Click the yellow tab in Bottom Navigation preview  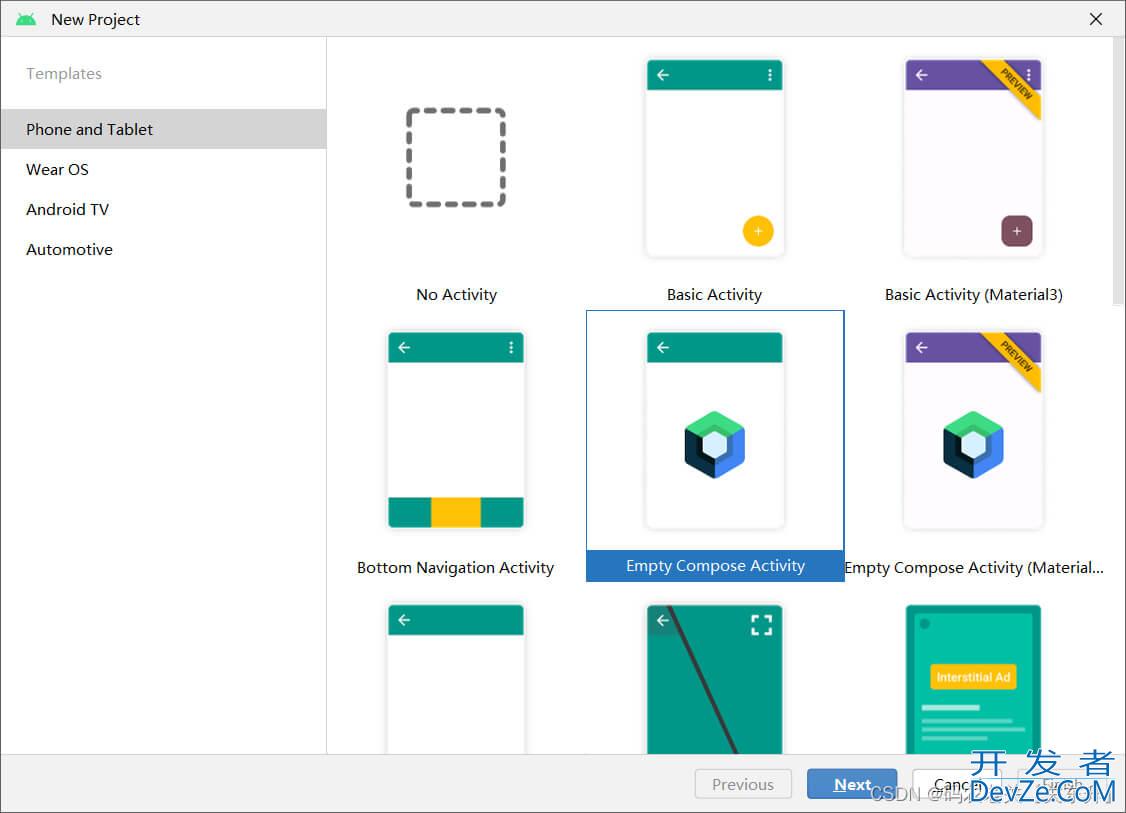(x=456, y=512)
